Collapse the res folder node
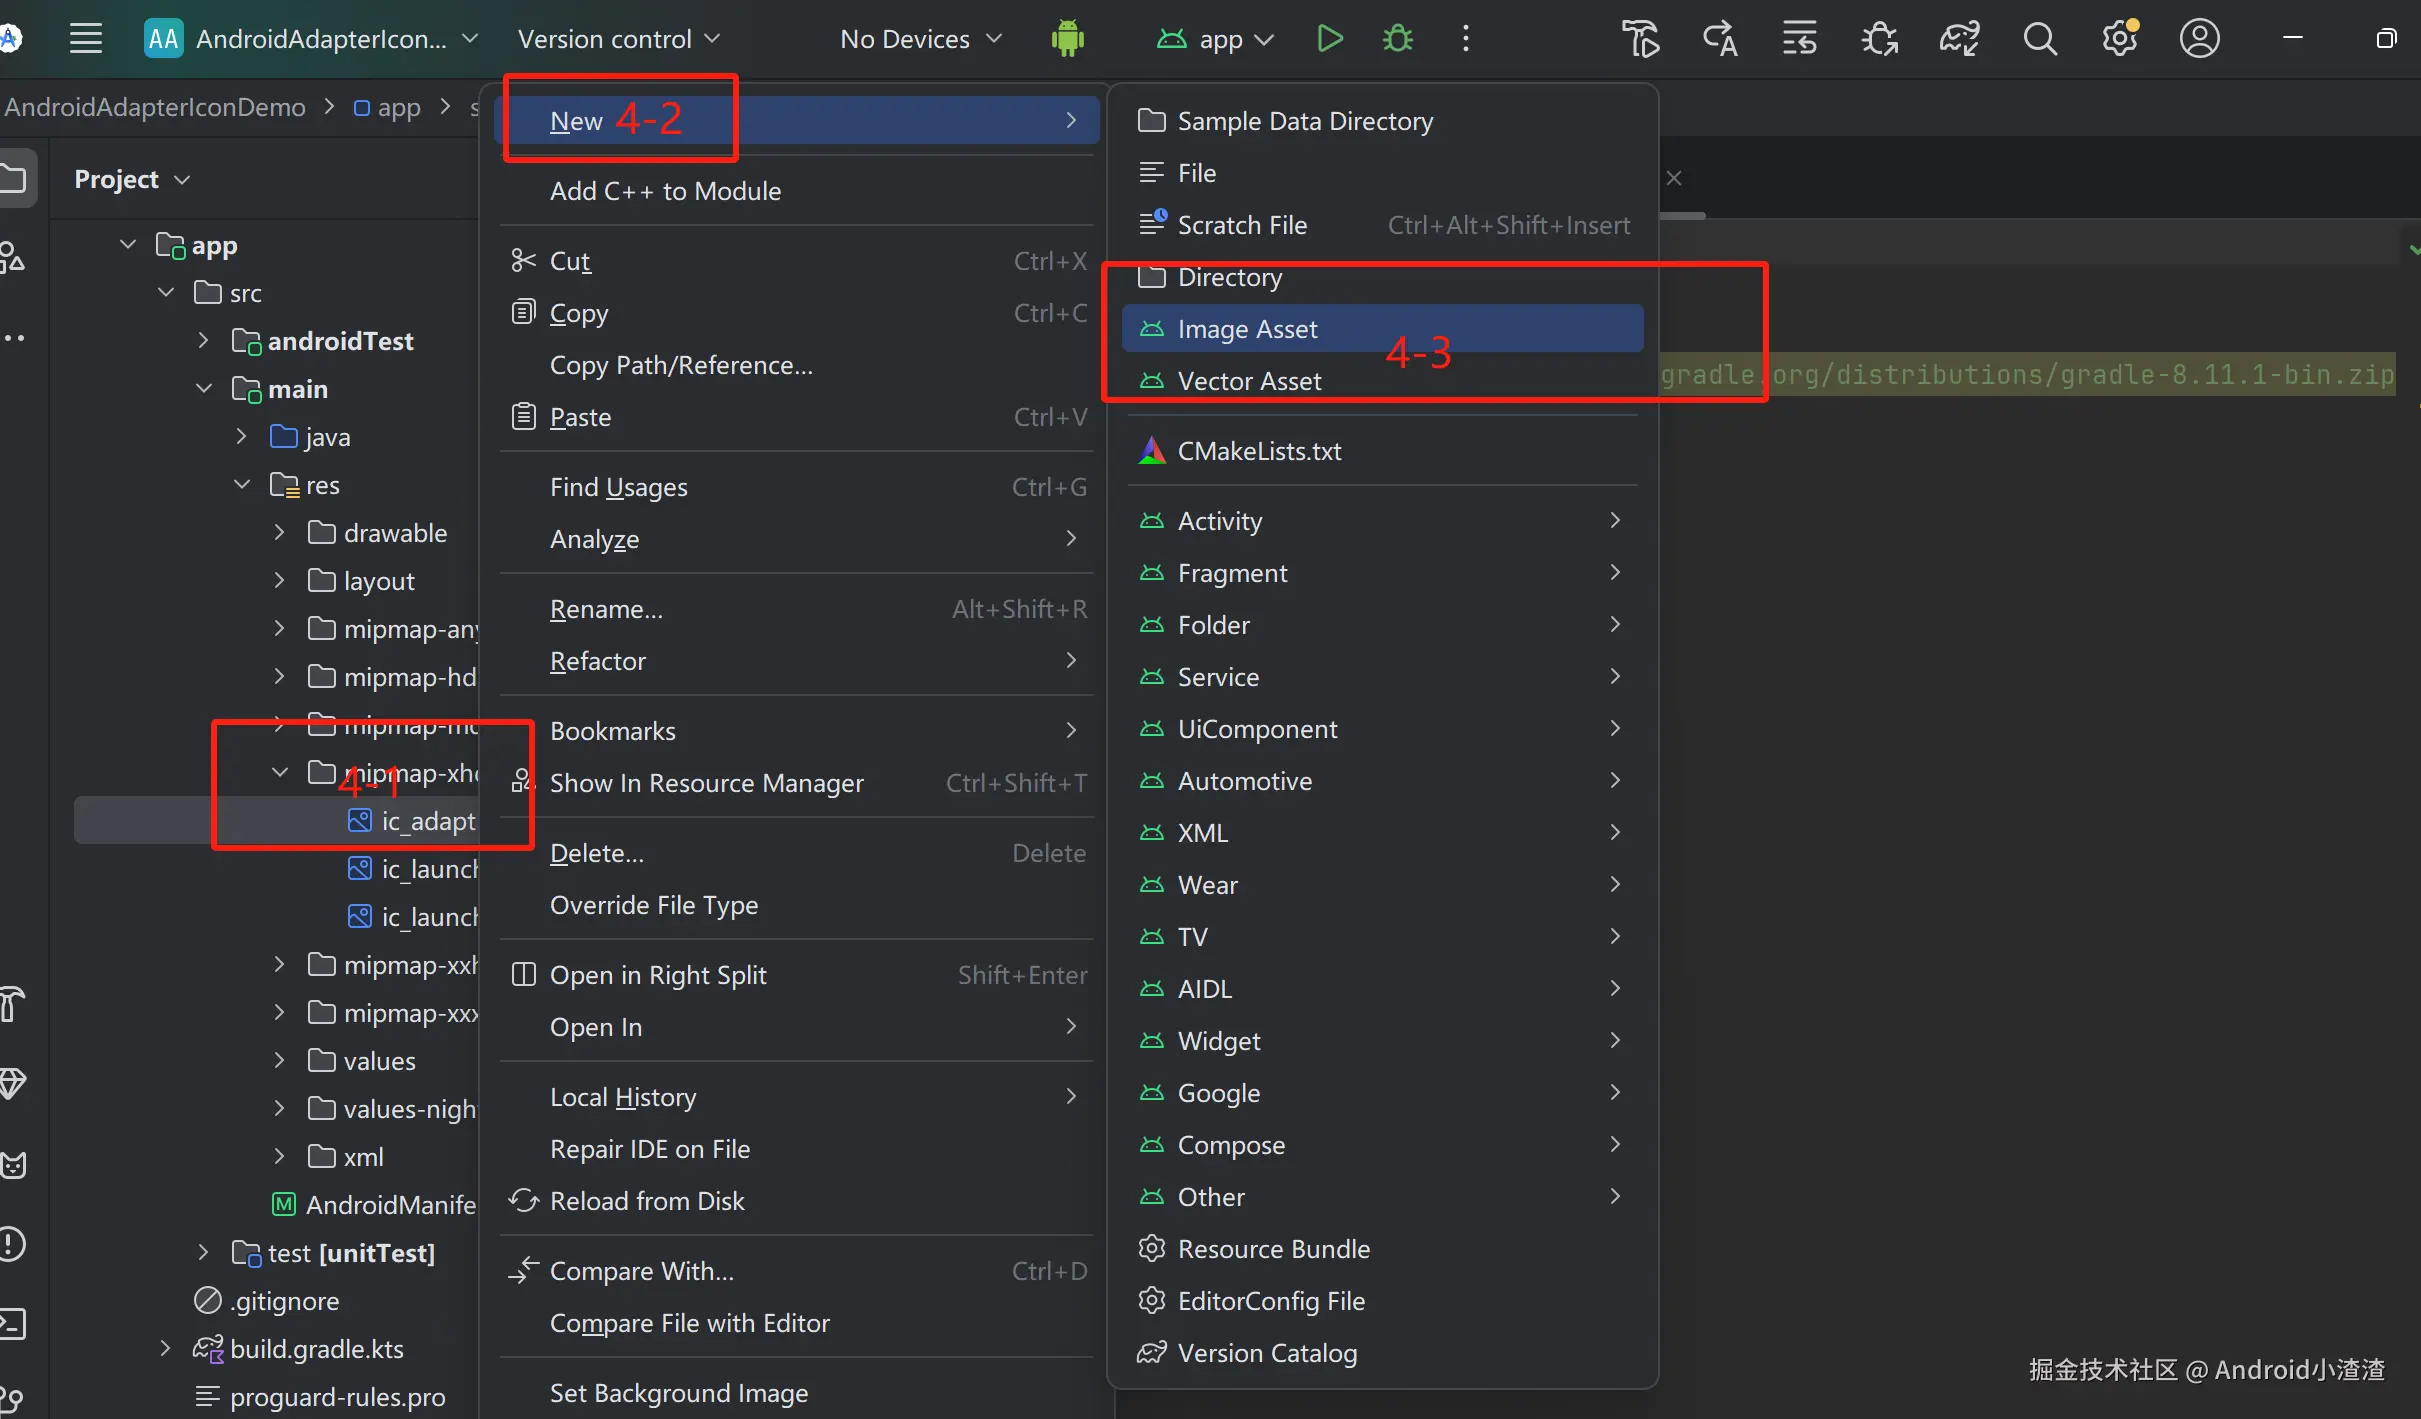2421x1419 pixels. (x=242, y=485)
